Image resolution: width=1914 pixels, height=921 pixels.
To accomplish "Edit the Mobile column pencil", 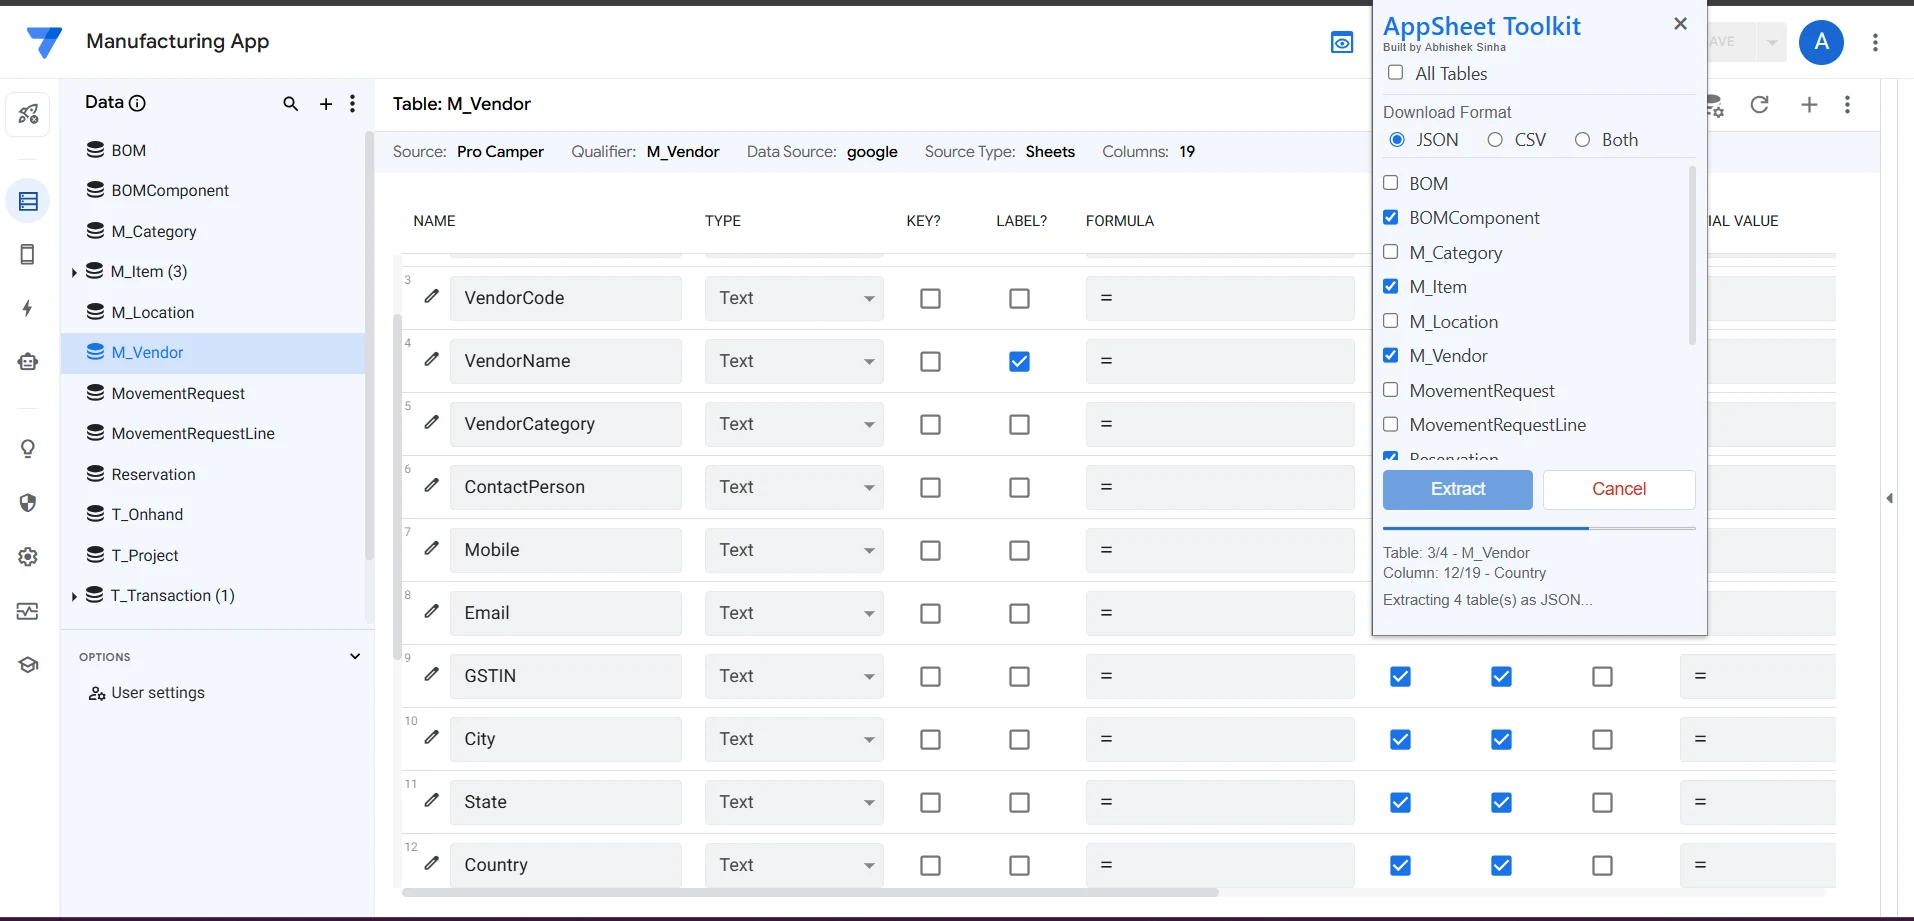I will point(431,548).
